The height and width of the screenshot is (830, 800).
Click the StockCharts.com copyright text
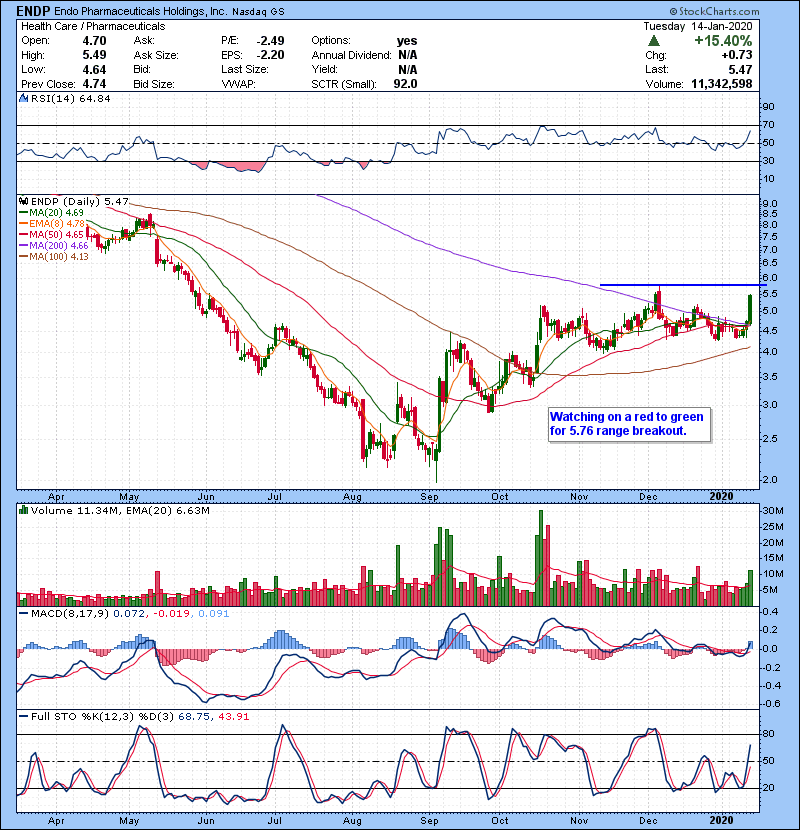[x=714, y=11]
